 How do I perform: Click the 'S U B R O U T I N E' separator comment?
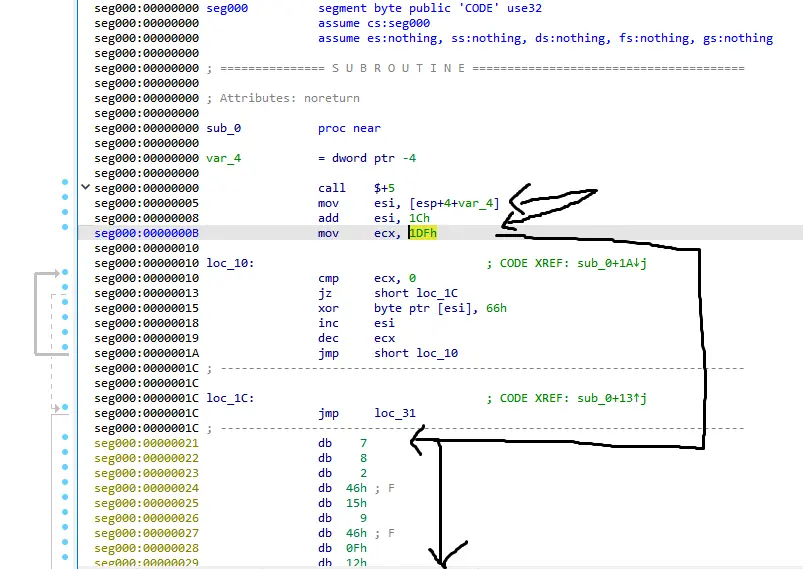pos(398,68)
